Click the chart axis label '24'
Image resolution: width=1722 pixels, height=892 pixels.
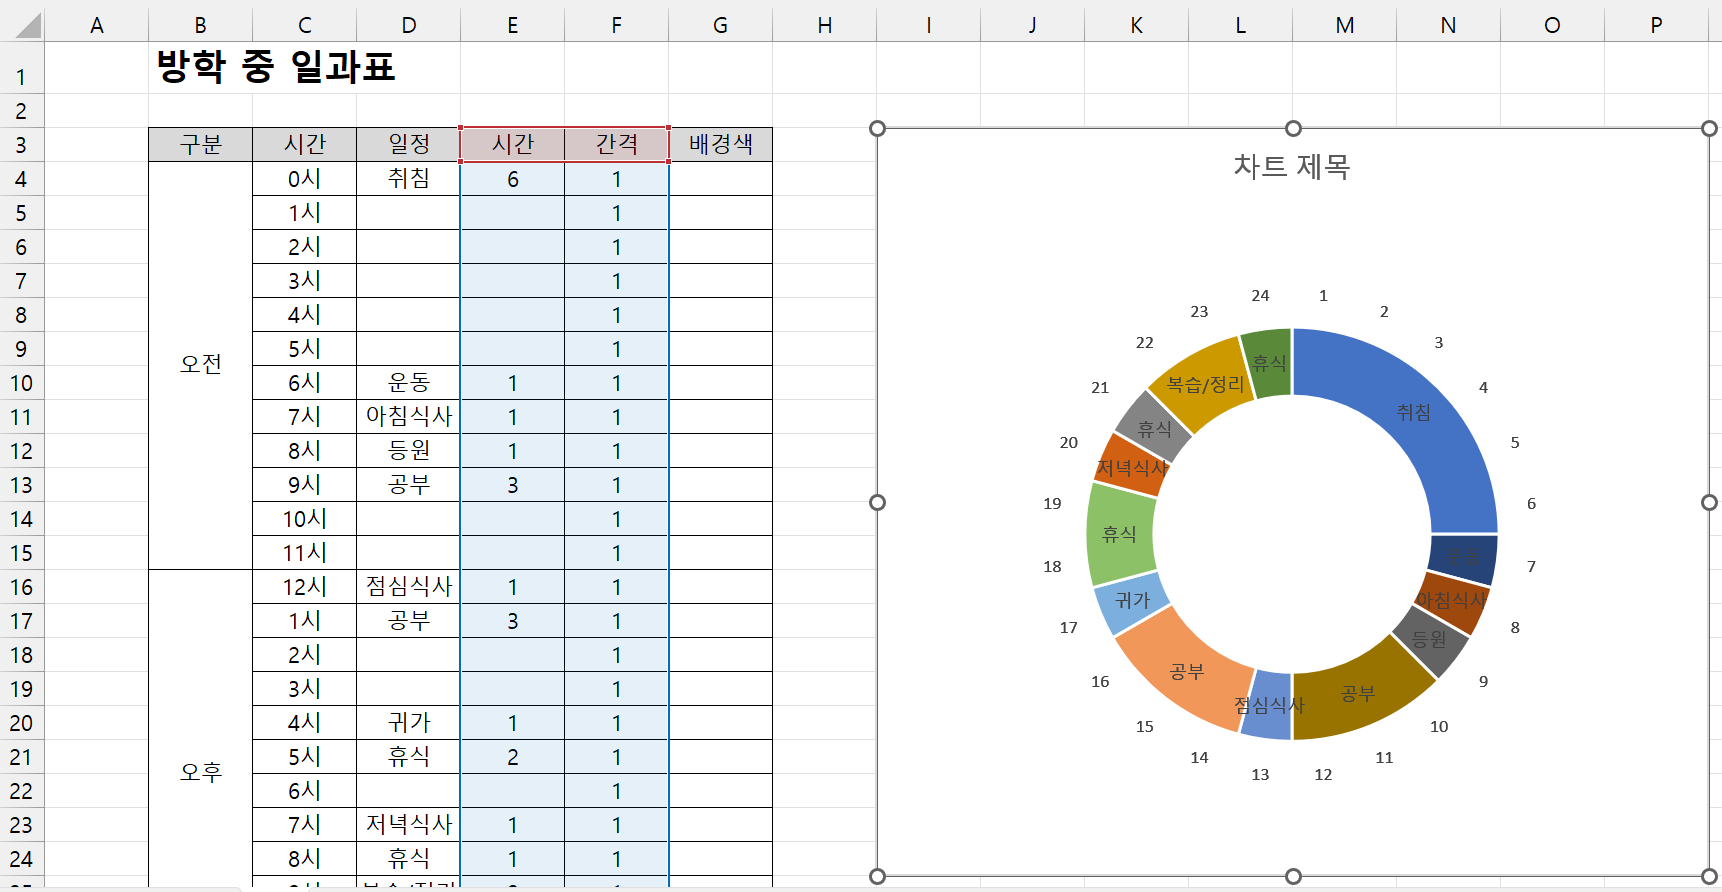(x=1260, y=296)
